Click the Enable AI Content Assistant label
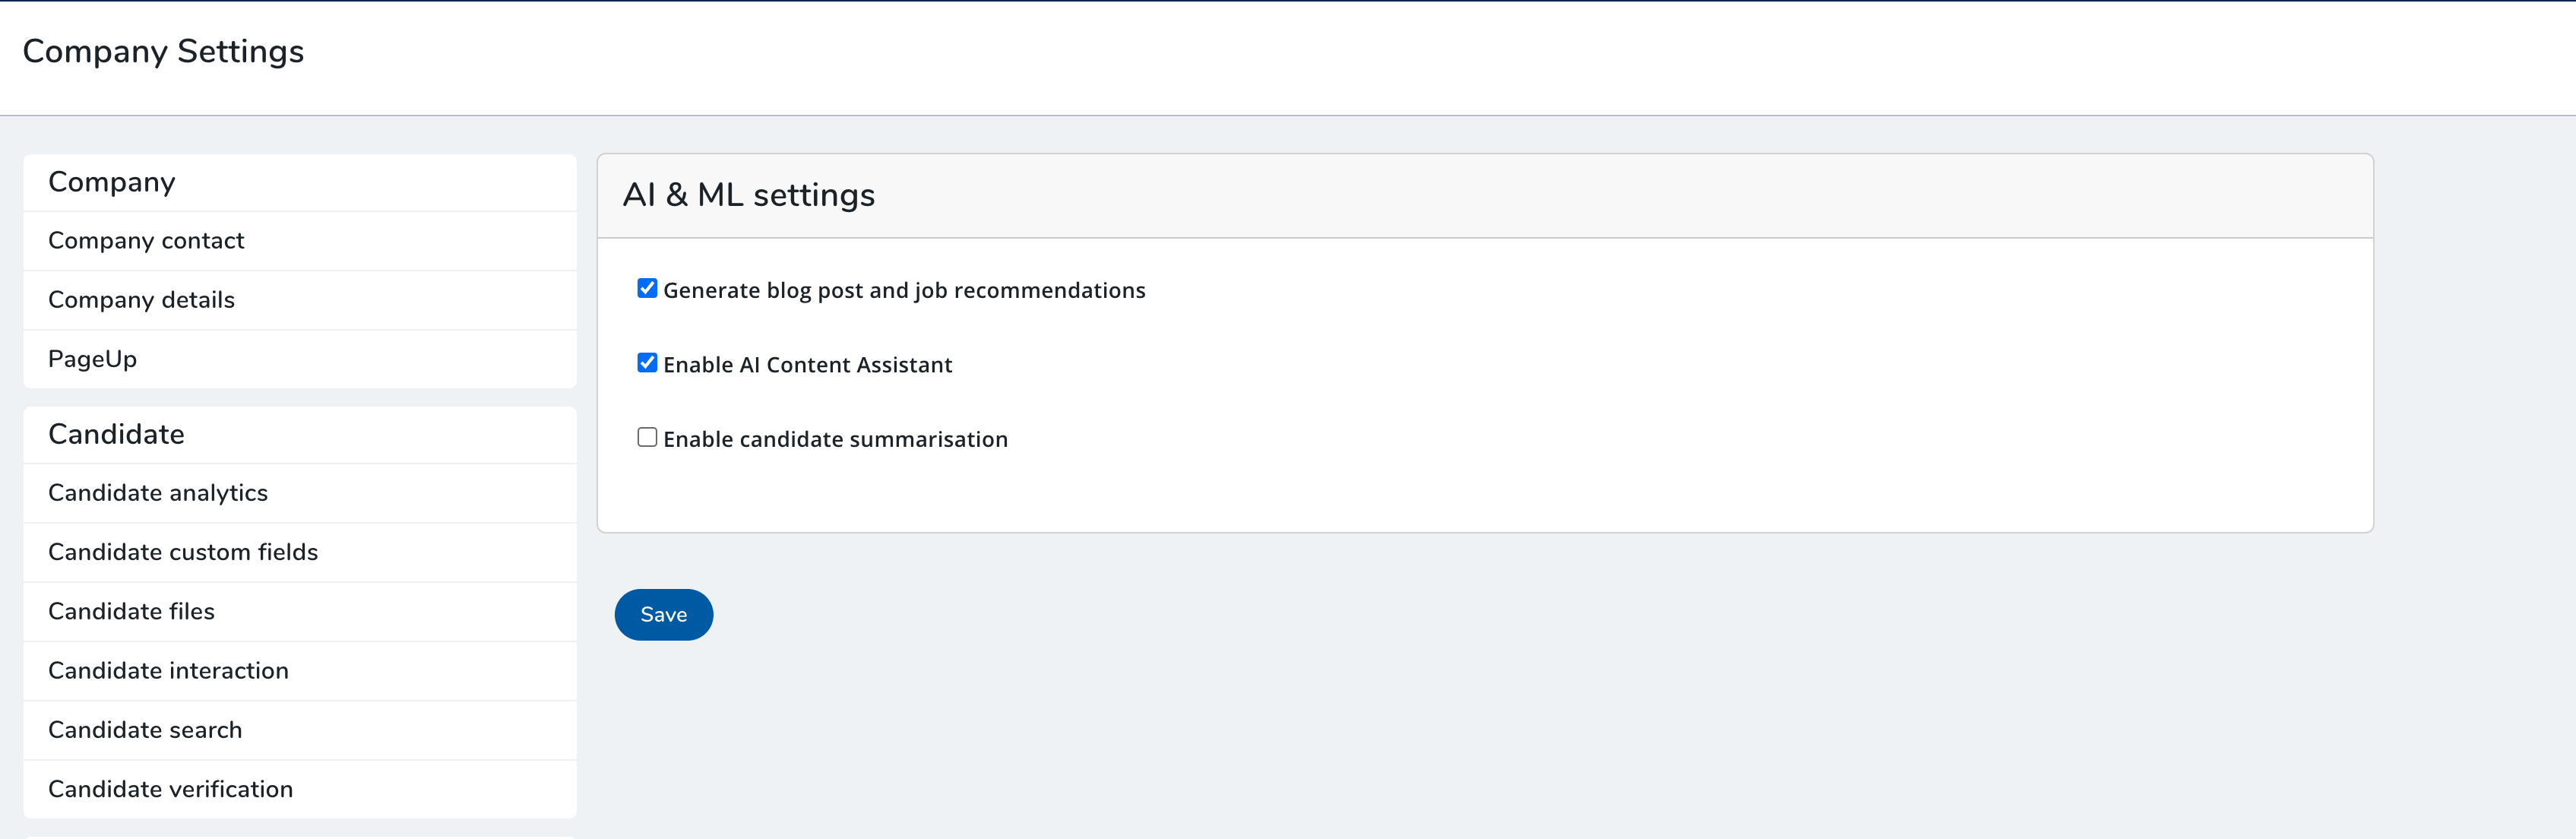The height and width of the screenshot is (839, 2576). tap(807, 365)
